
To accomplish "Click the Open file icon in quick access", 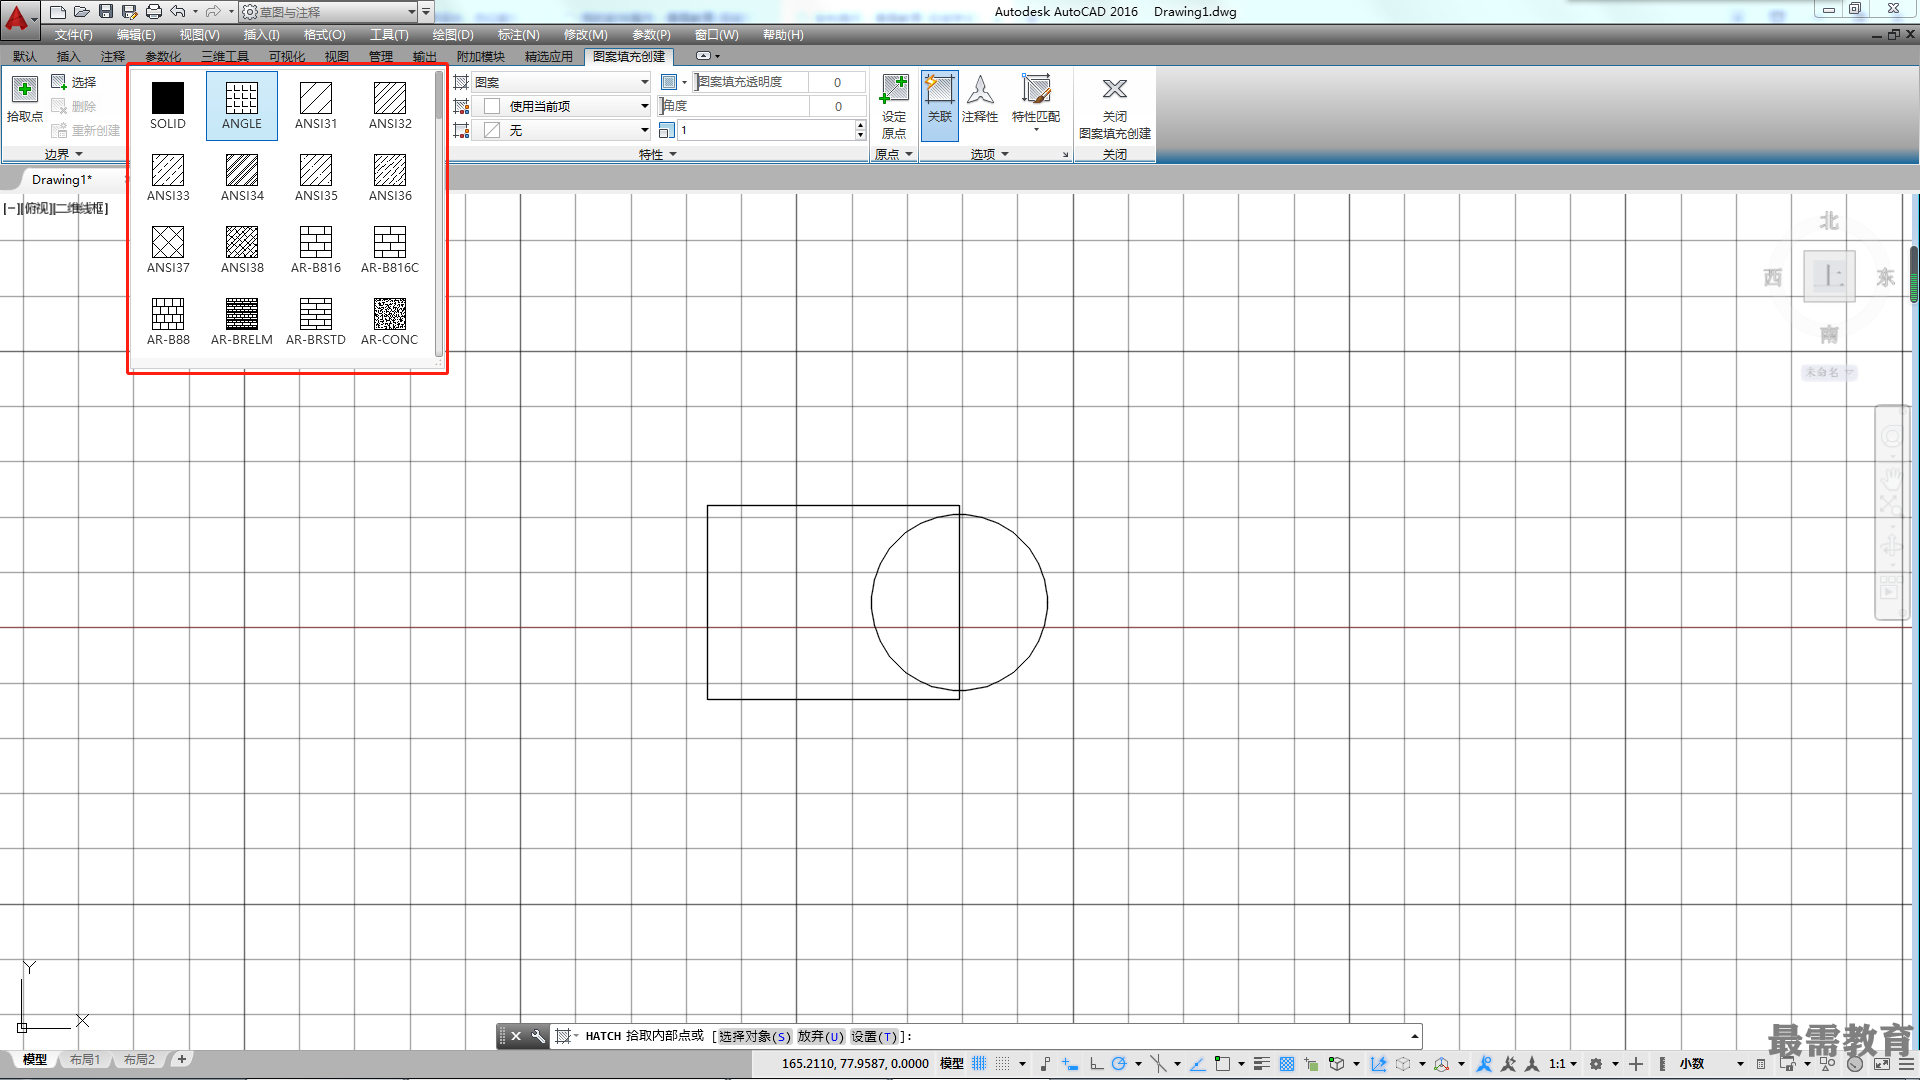I will (82, 12).
